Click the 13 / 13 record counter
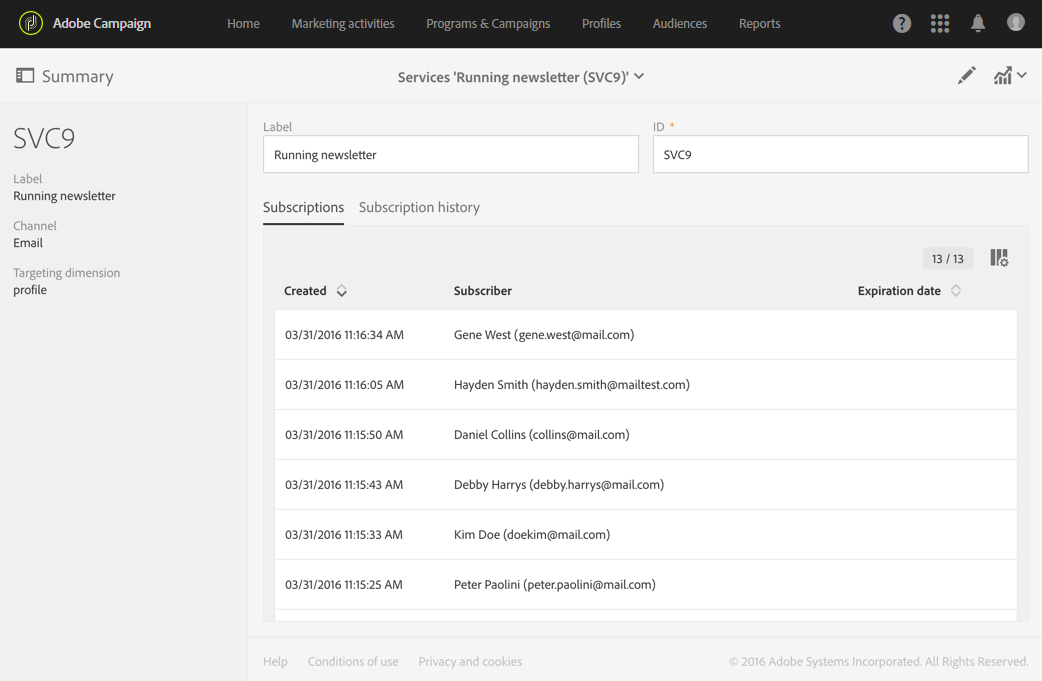This screenshot has height=681, width=1042. tap(947, 257)
